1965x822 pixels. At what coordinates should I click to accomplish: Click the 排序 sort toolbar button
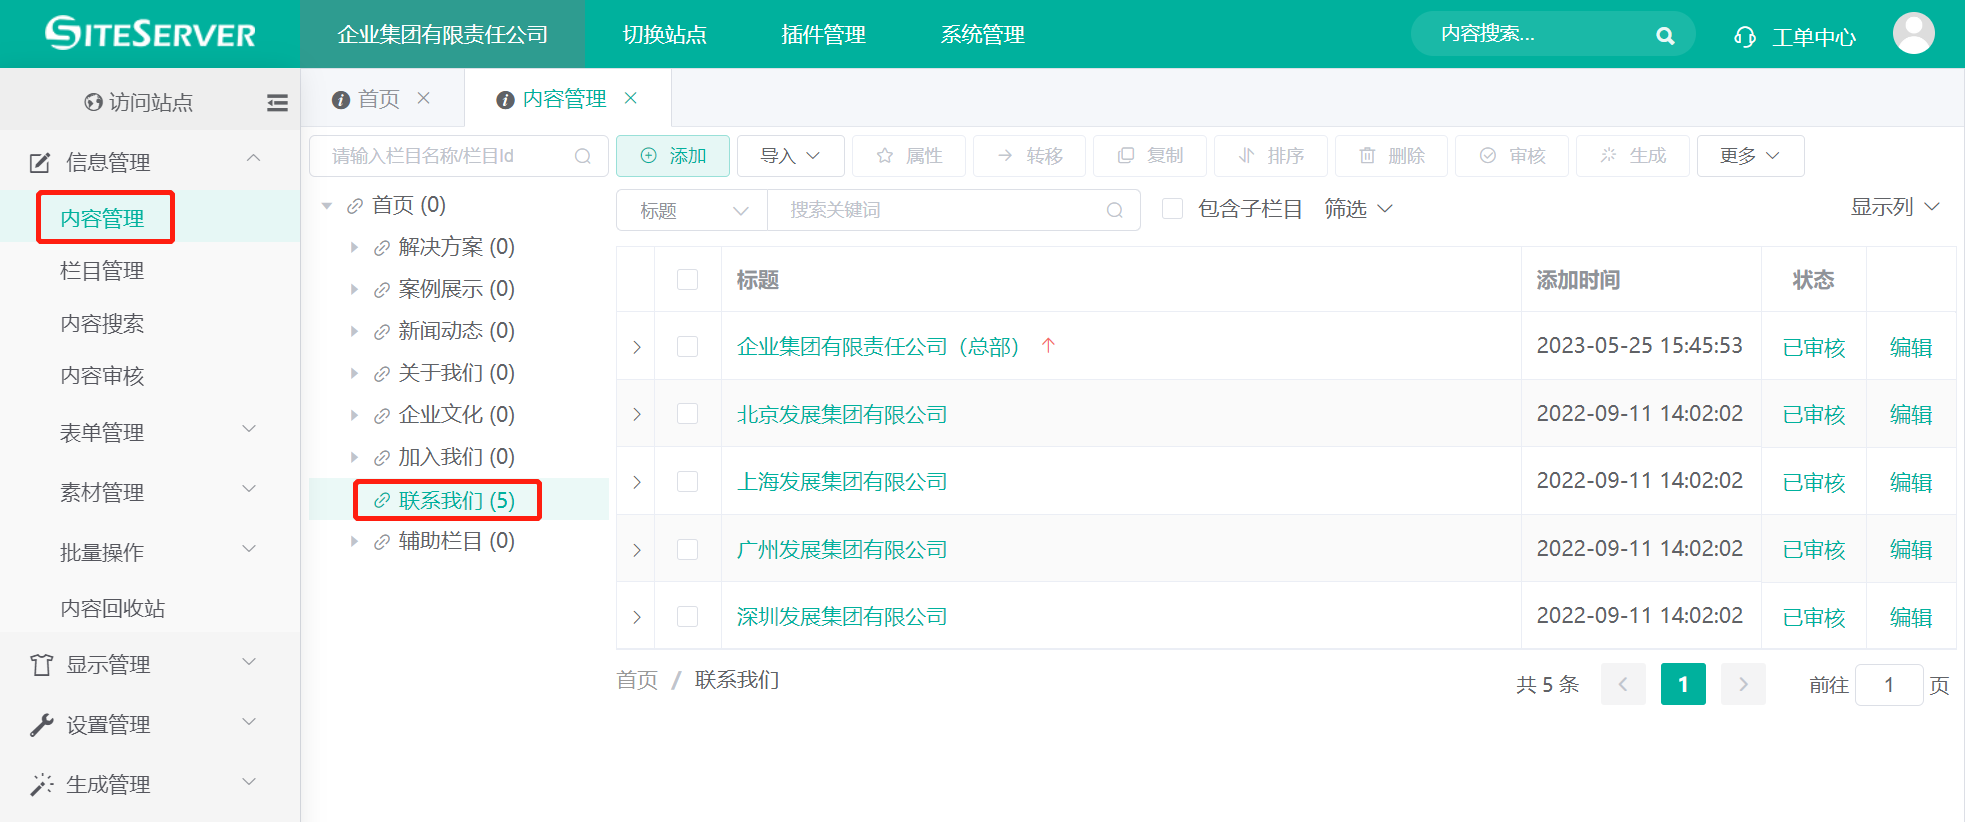tap(1271, 156)
